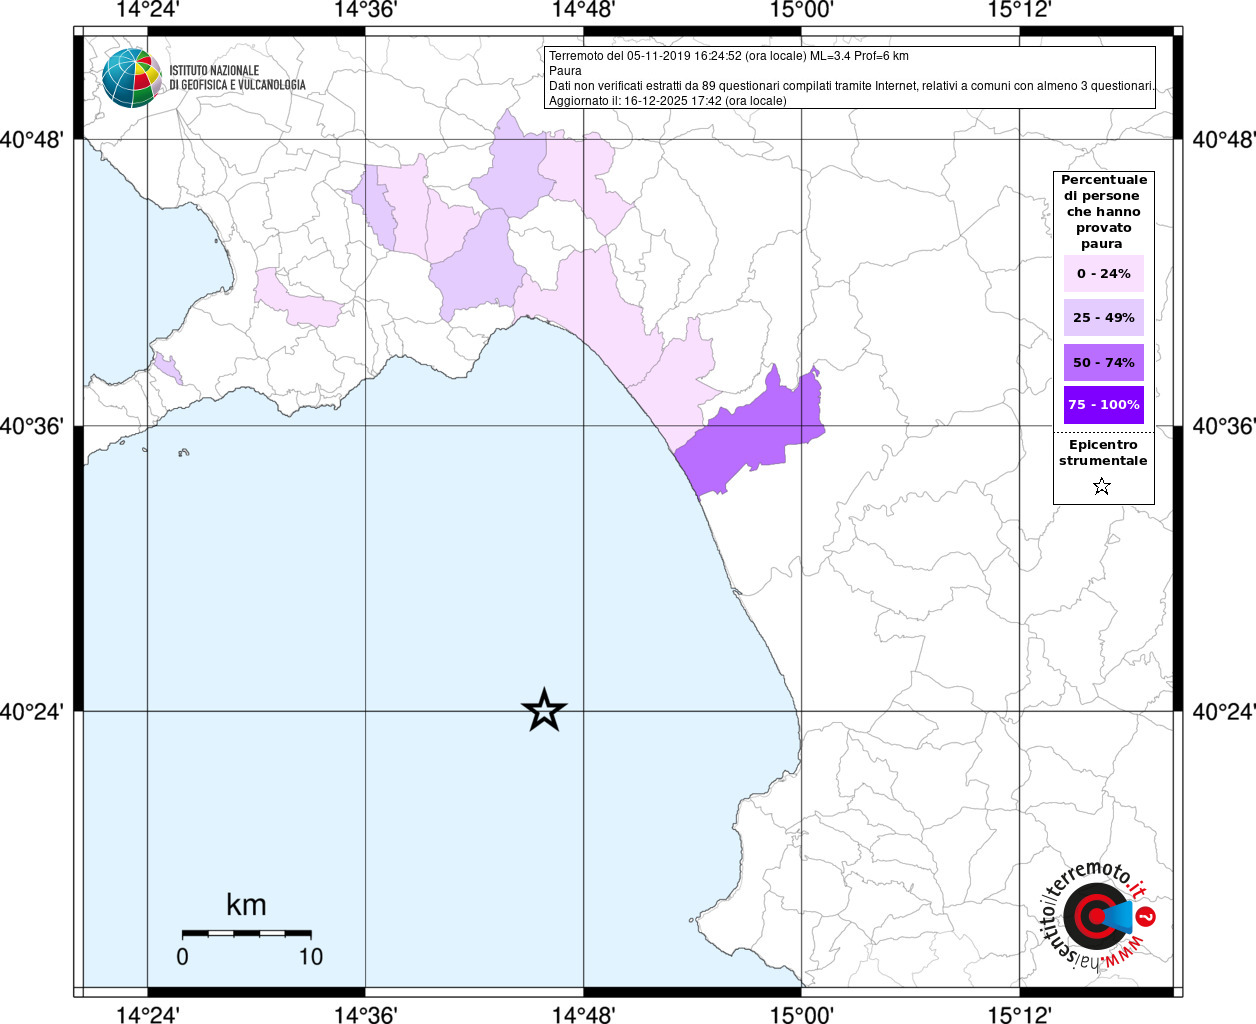Click the 'Terremoto del 05-11-2019' header line
The width and height of the screenshot is (1256, 1024).
pos(729,56)
